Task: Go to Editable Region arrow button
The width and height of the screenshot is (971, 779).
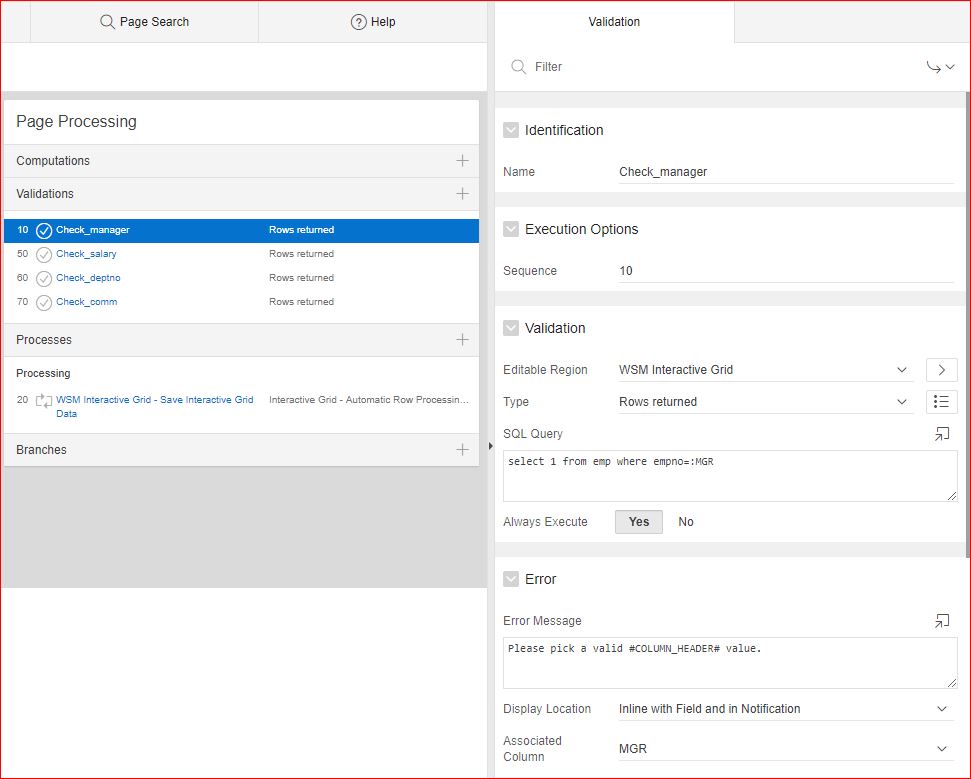Action: point(941,370)
